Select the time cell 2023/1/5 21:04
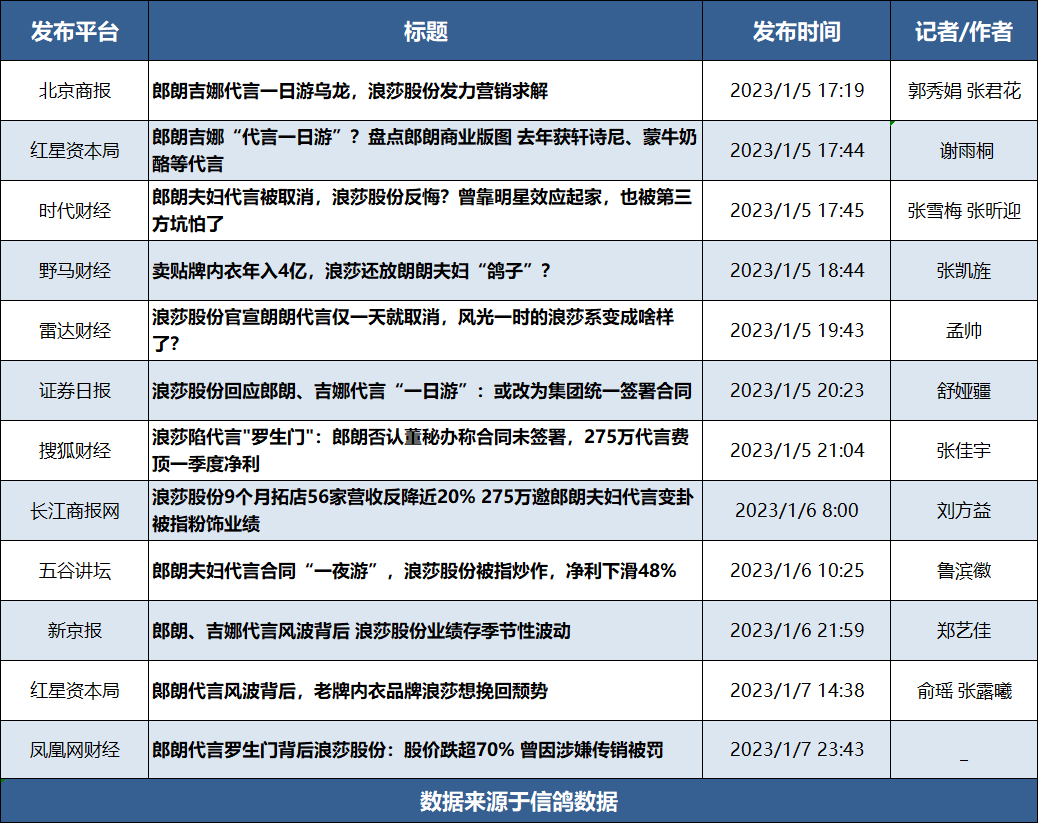The height and width of the screenshot is (823, 1038). point(796,450)
